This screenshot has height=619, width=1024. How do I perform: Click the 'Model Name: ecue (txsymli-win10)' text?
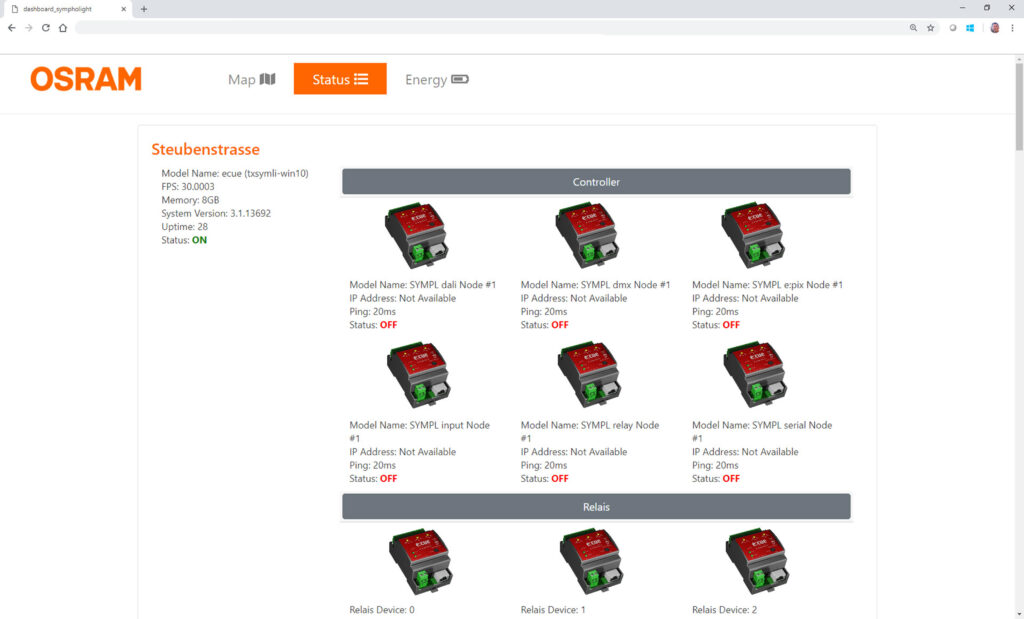pyautogui.click(x=235, y=173)
